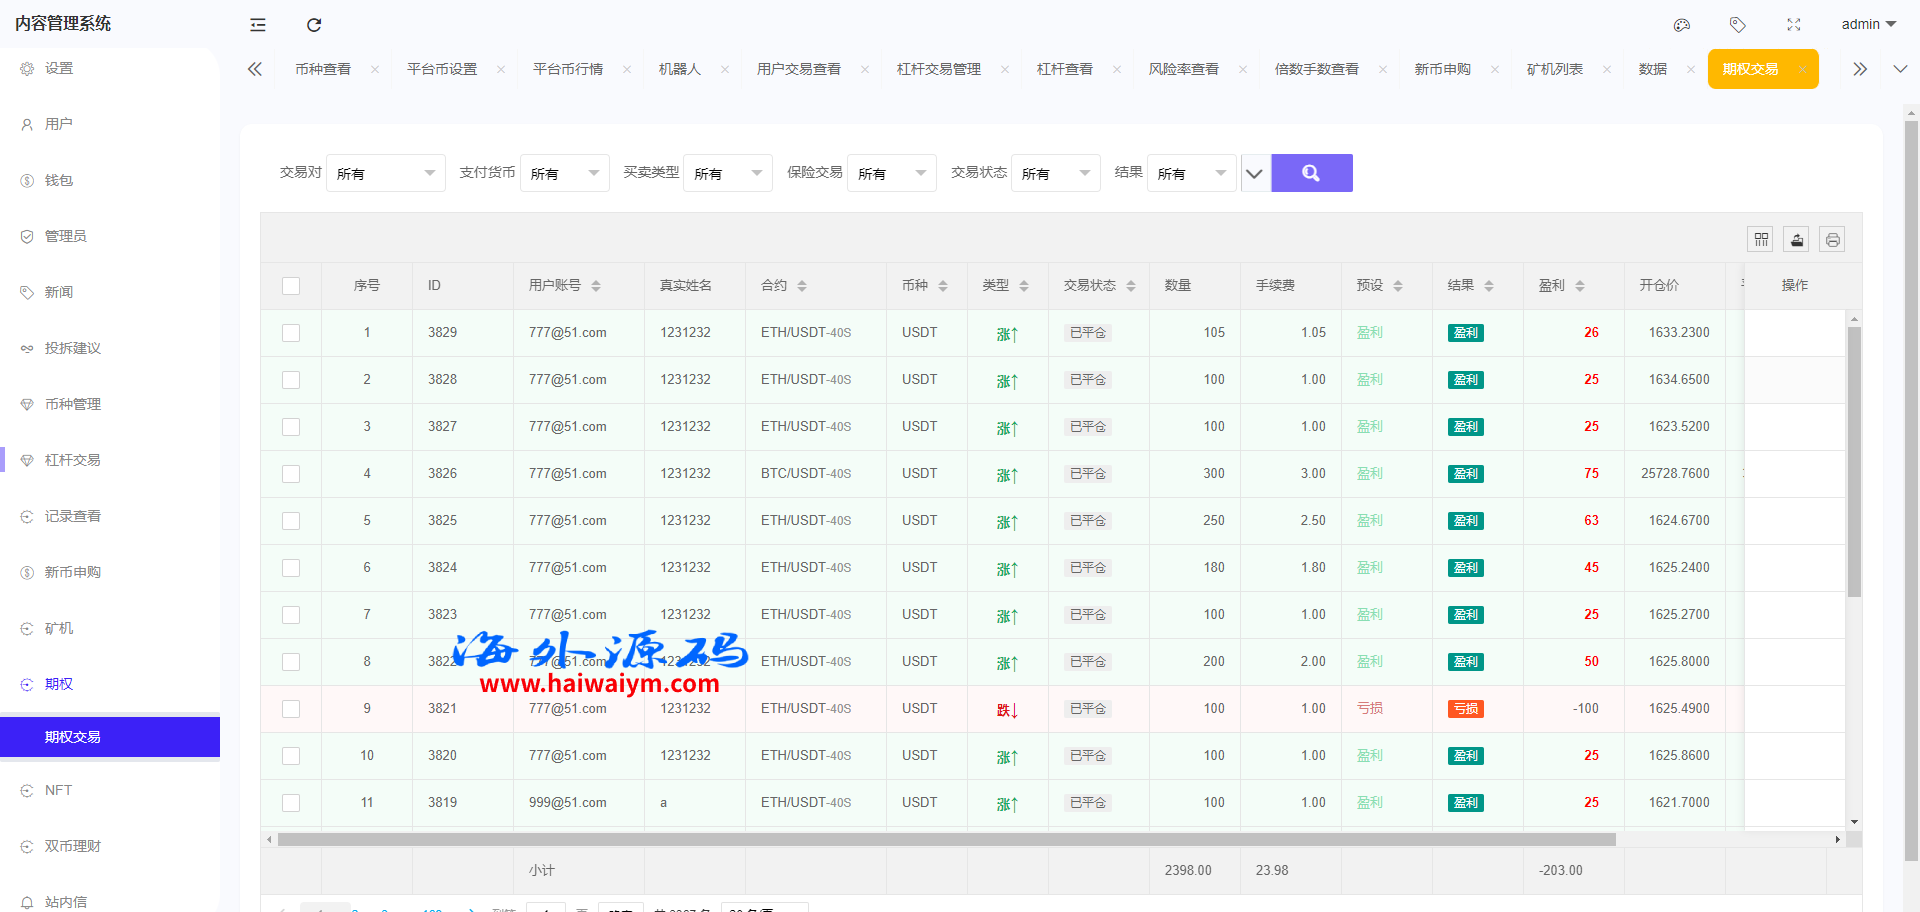Toggle the select-all header checkbox

pos(291,286)
